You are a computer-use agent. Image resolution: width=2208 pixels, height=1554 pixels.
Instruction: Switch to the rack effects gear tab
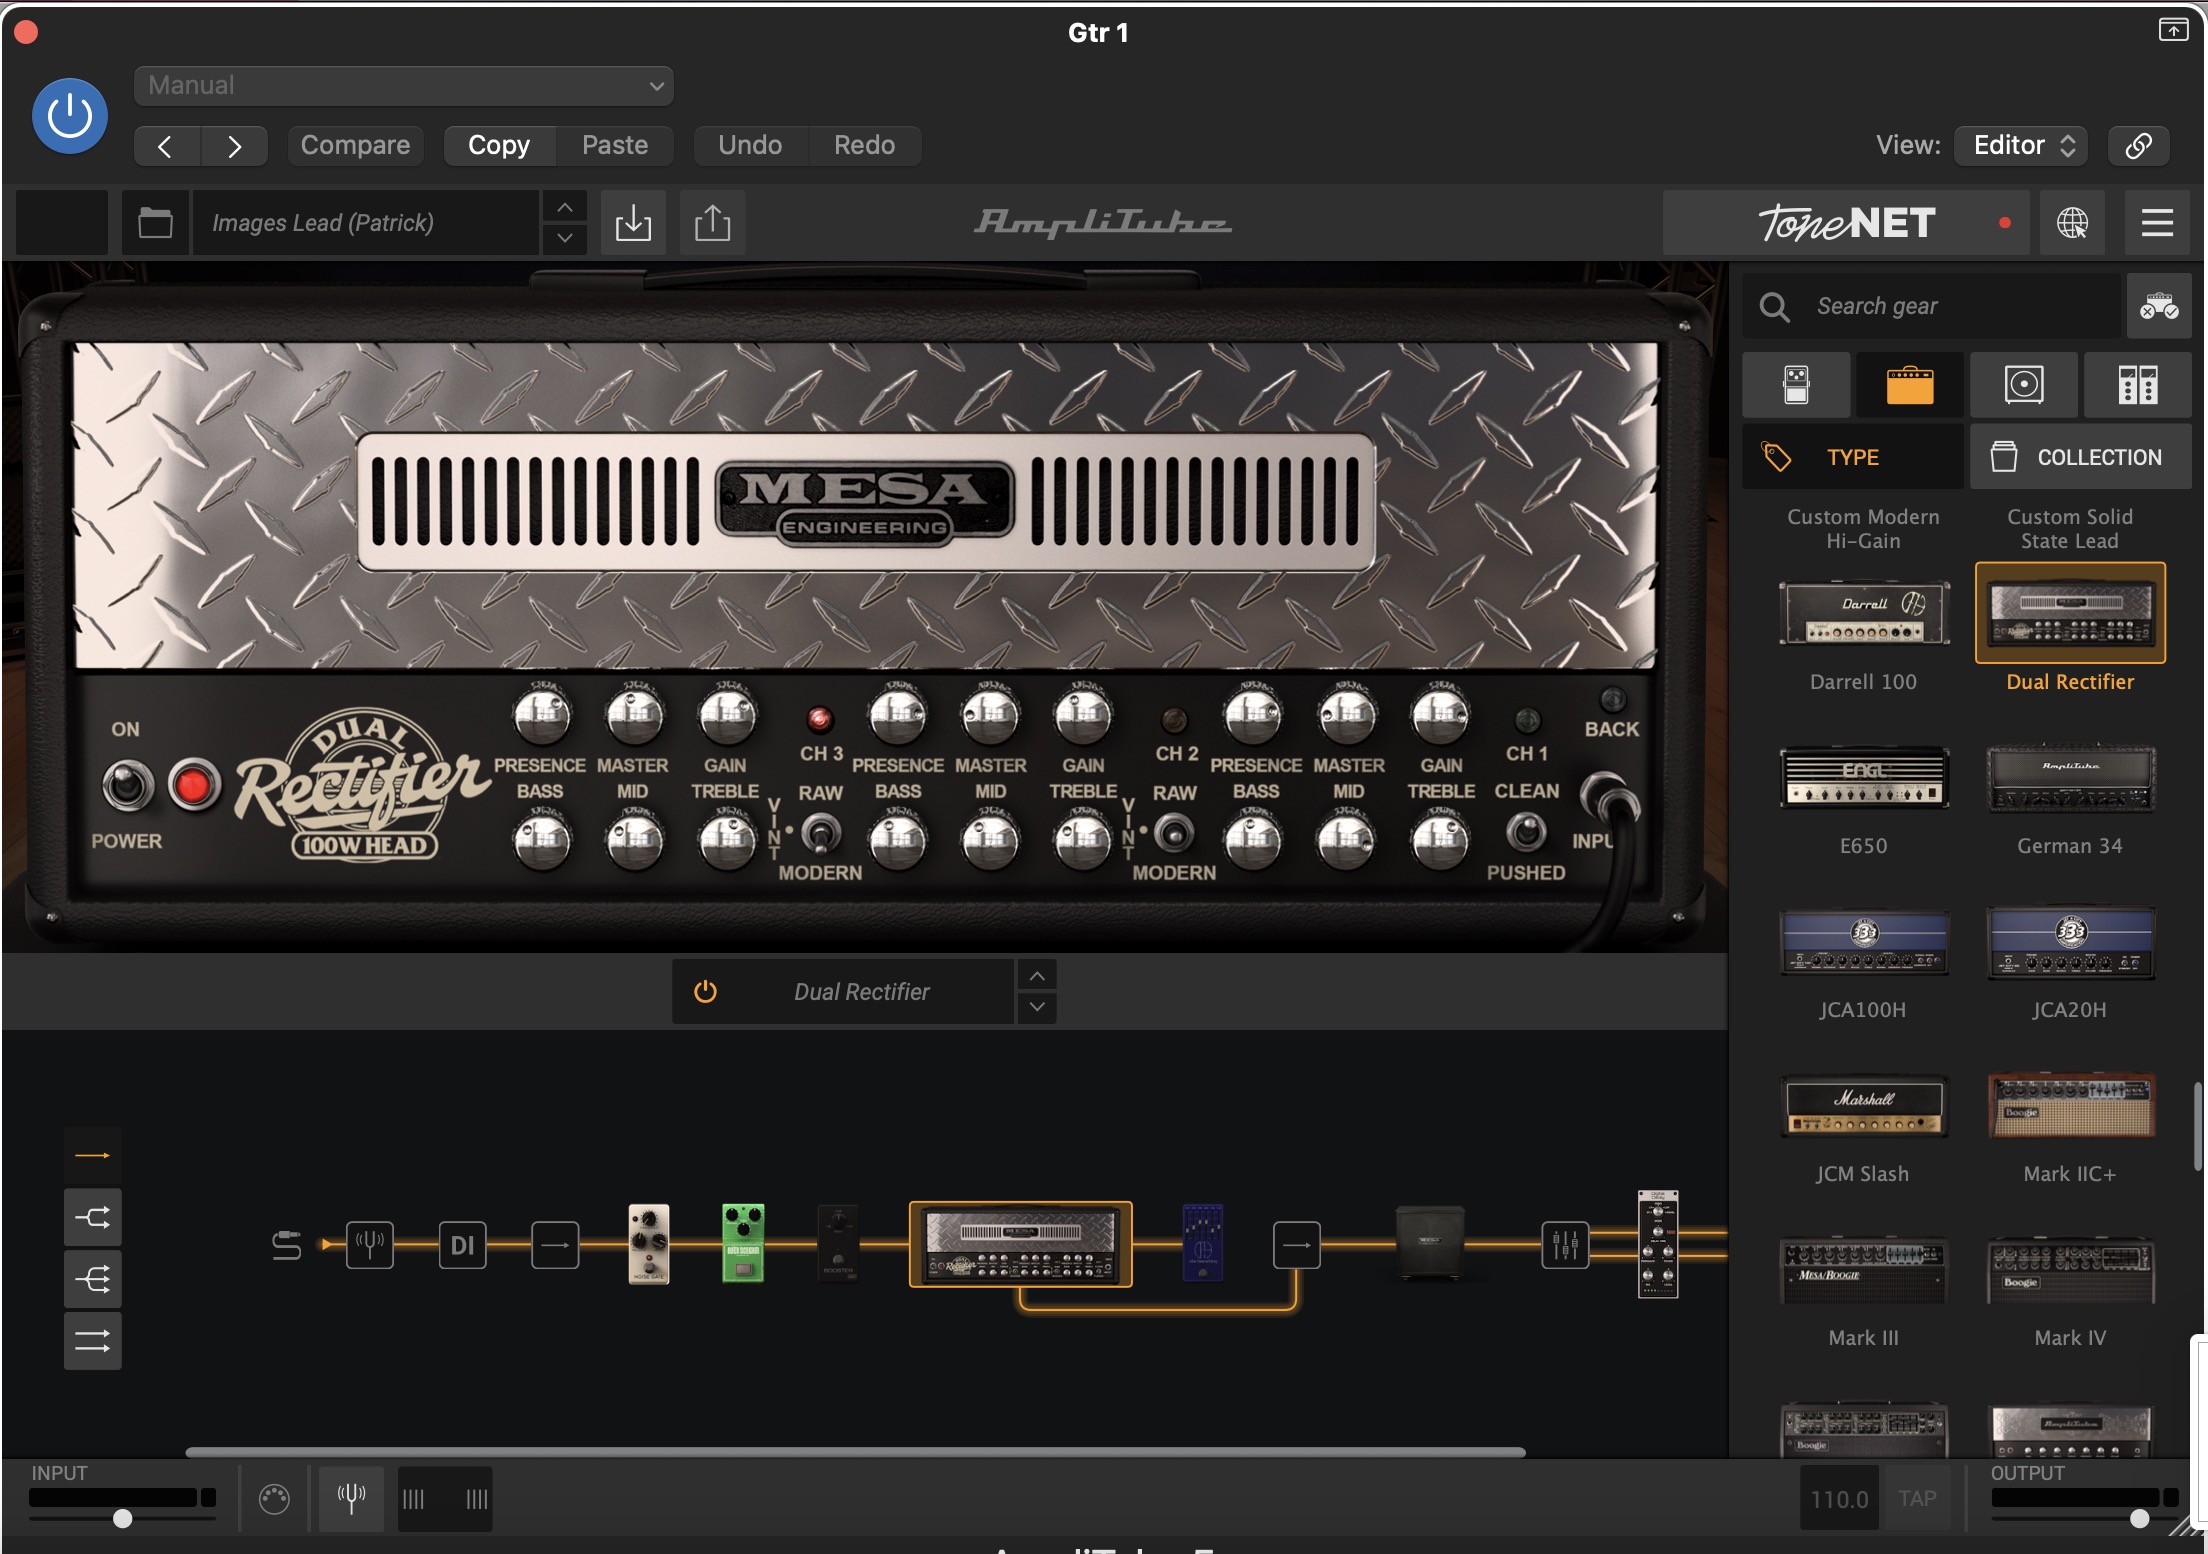click(2138, 385)
